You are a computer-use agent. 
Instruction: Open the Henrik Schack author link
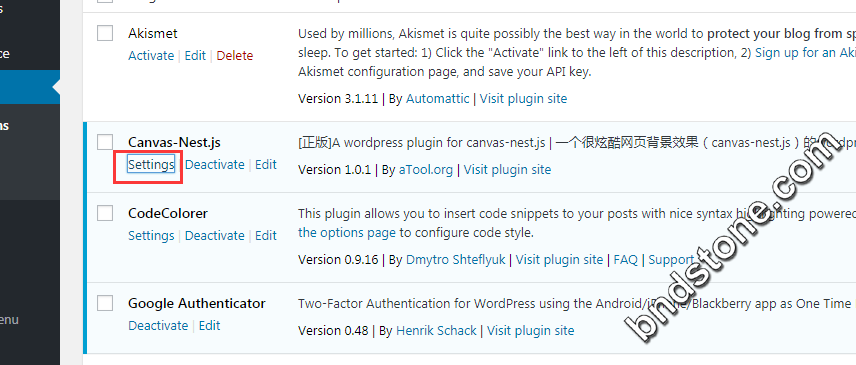[436, 331]
